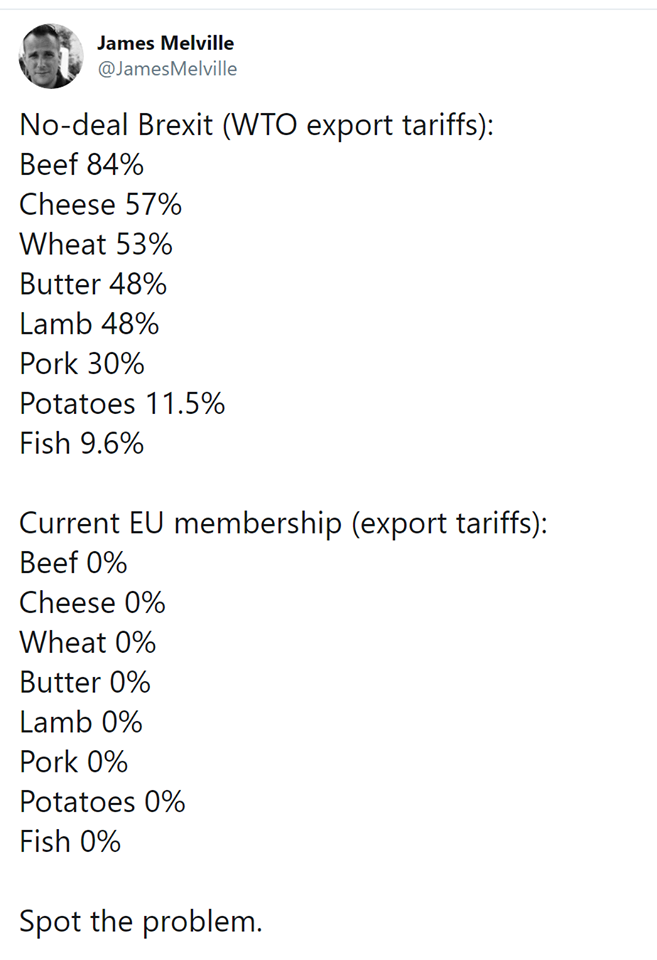This screenshot has width=657, height=960.
Task: Click the Fish 0% line
Action: (70, 841)
